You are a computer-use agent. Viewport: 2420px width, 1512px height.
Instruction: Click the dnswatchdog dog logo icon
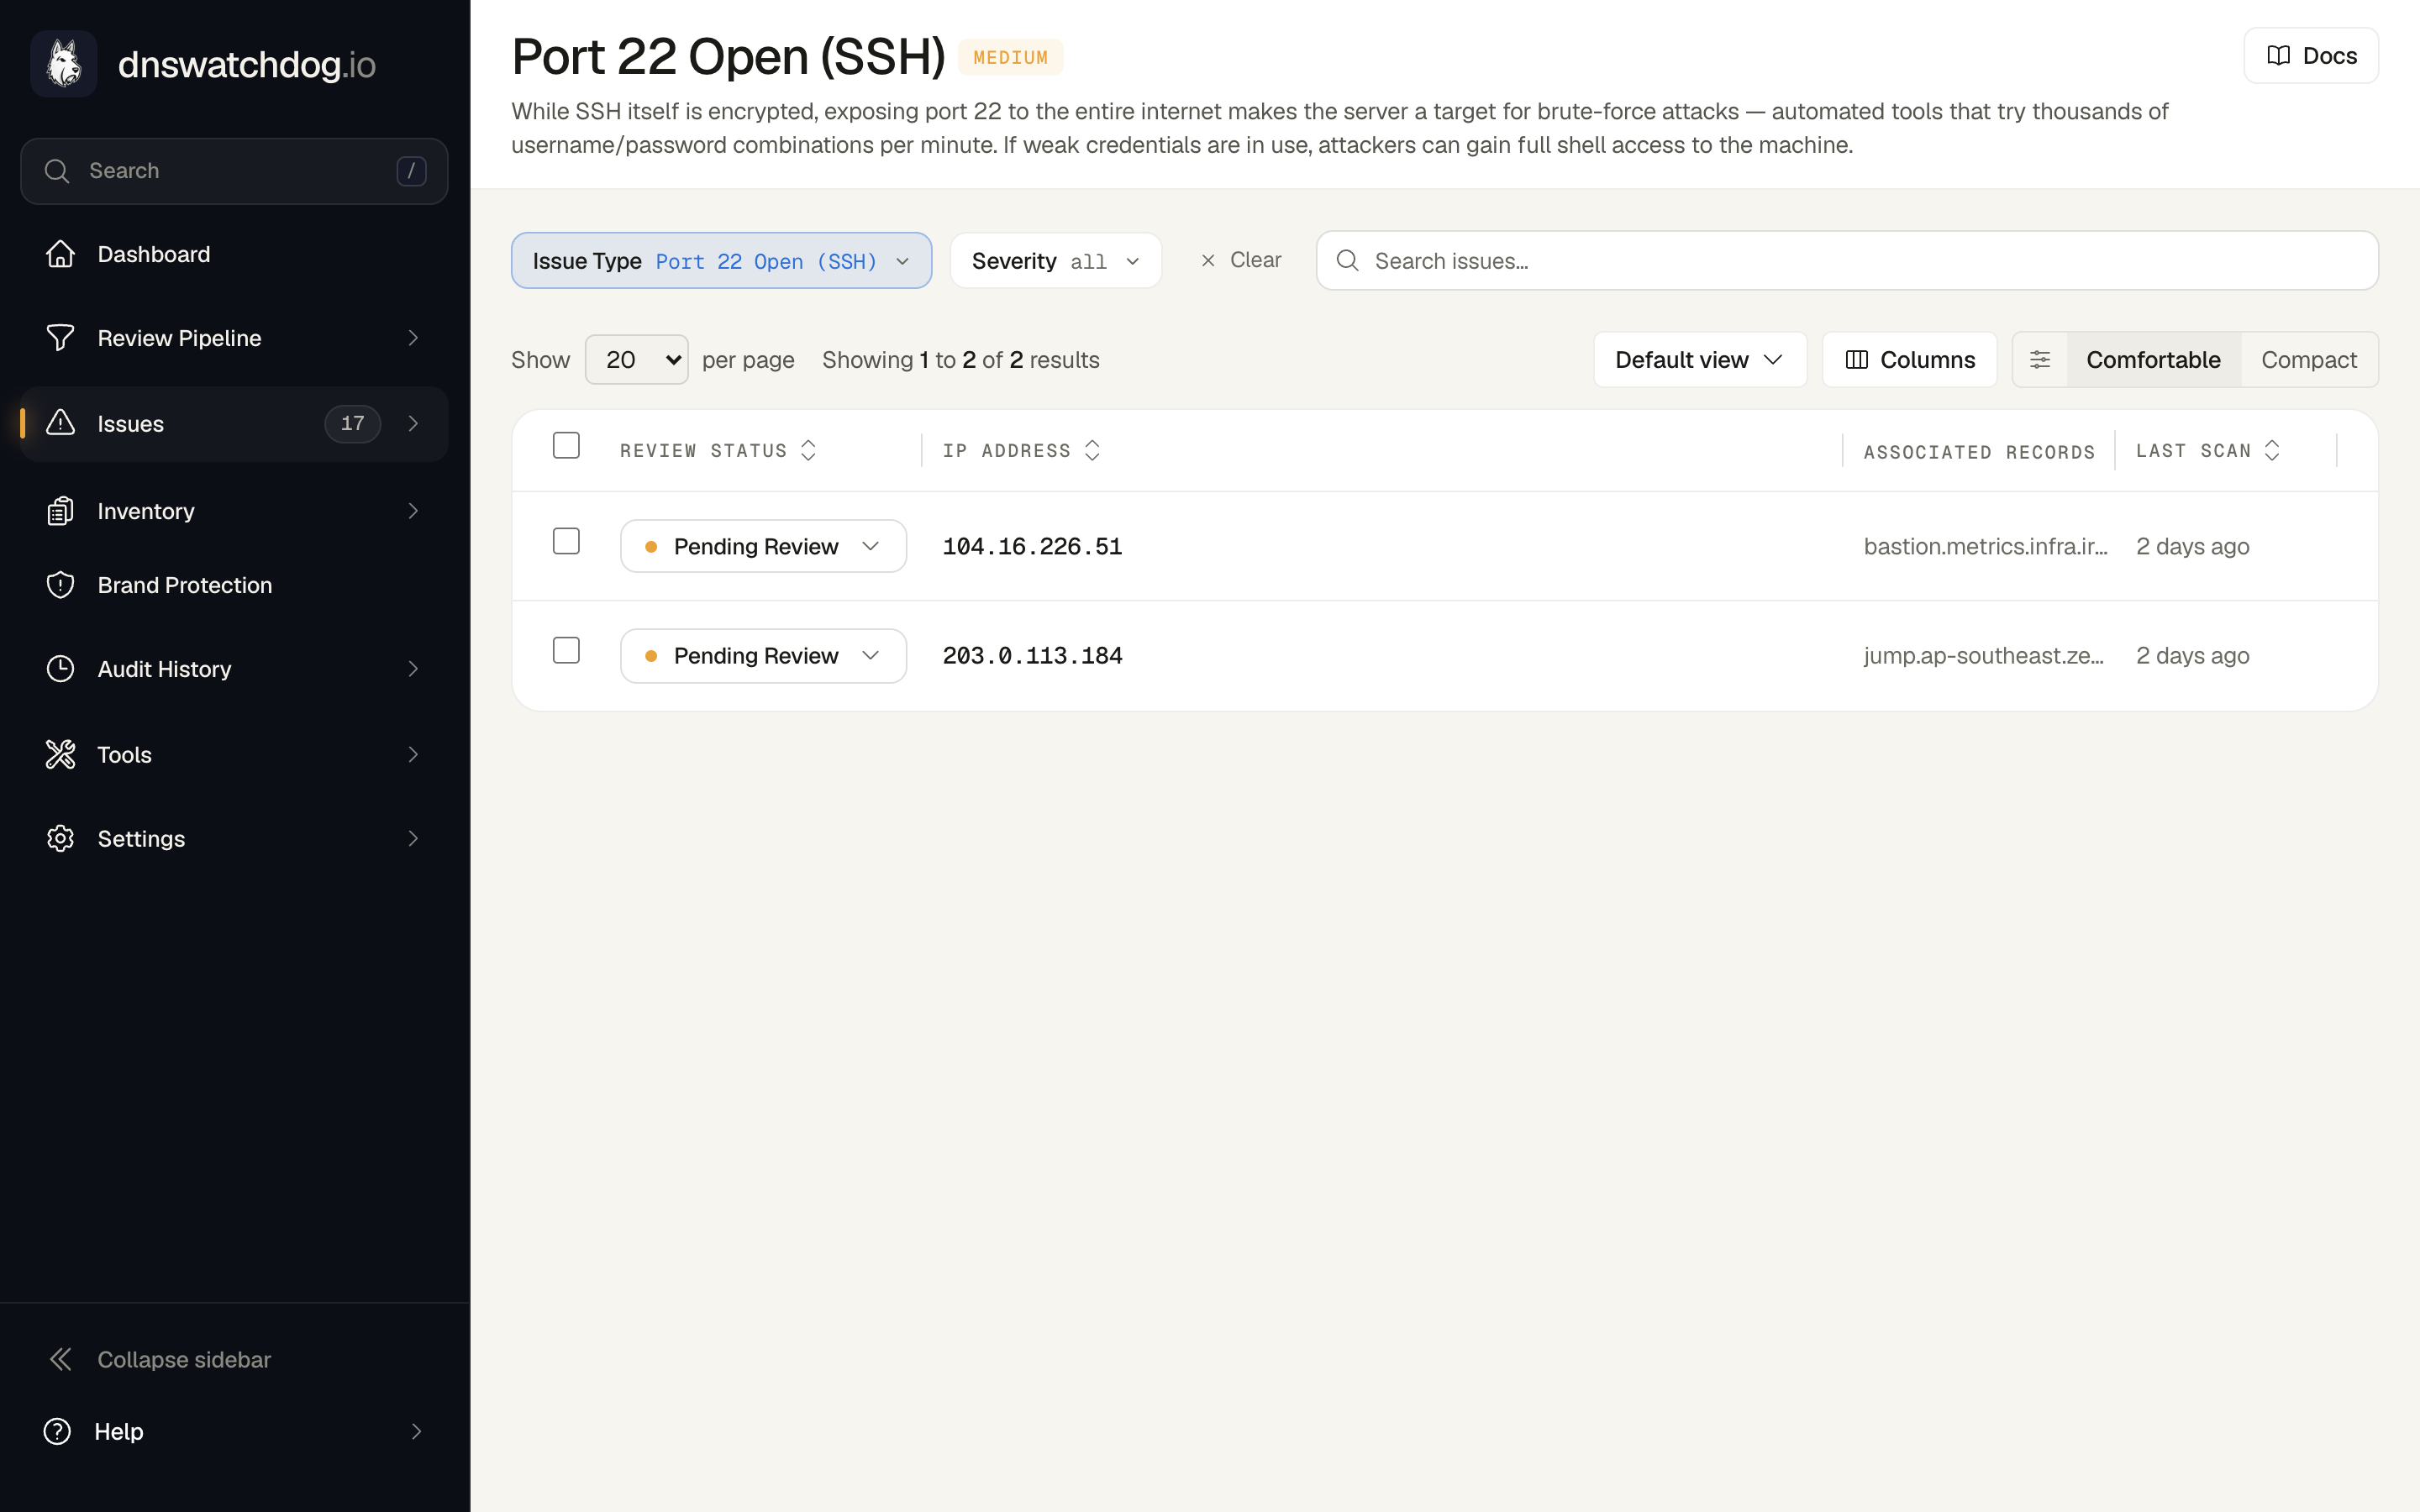pyautogui.click(x=64, y=64)
